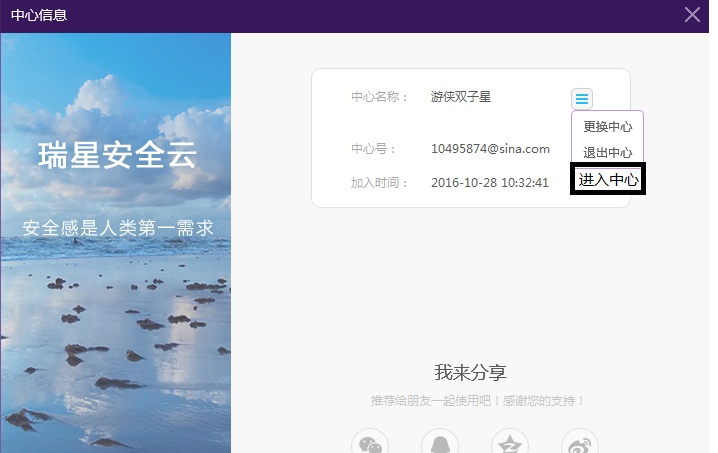Click the email 10495874@sina.com
718x453 pixels.
coord(490,149)
